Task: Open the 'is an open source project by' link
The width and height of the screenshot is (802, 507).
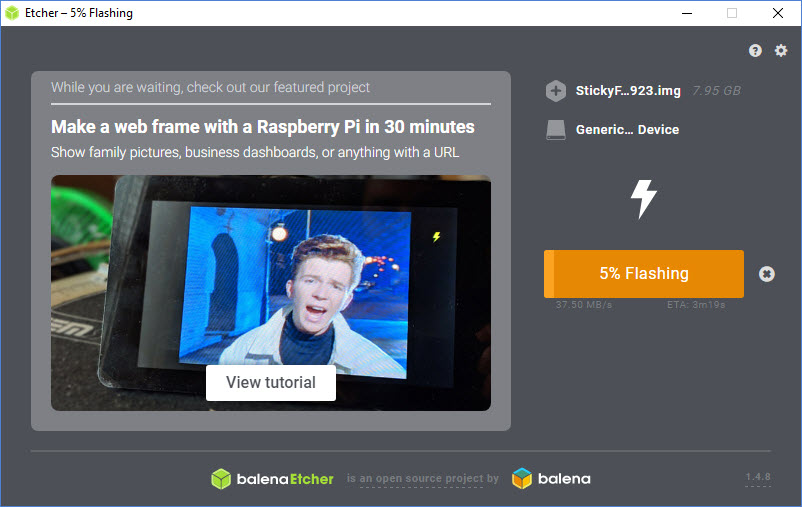Action: [x=422, y=478]
